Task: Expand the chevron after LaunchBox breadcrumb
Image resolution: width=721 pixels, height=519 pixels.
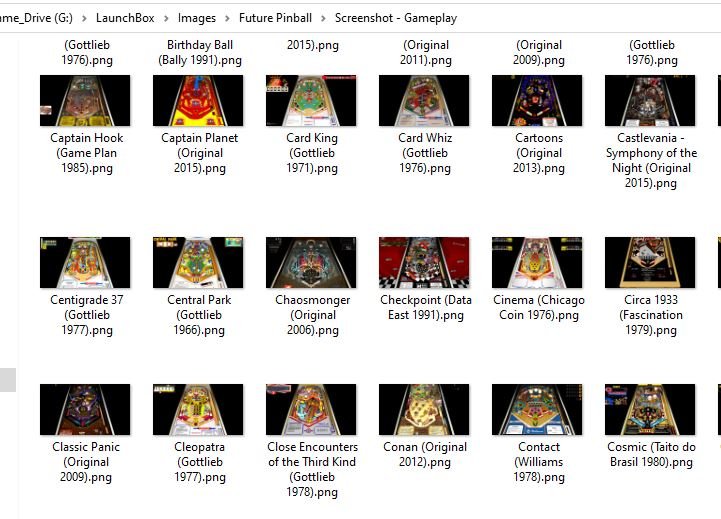Action: [166, 18]
